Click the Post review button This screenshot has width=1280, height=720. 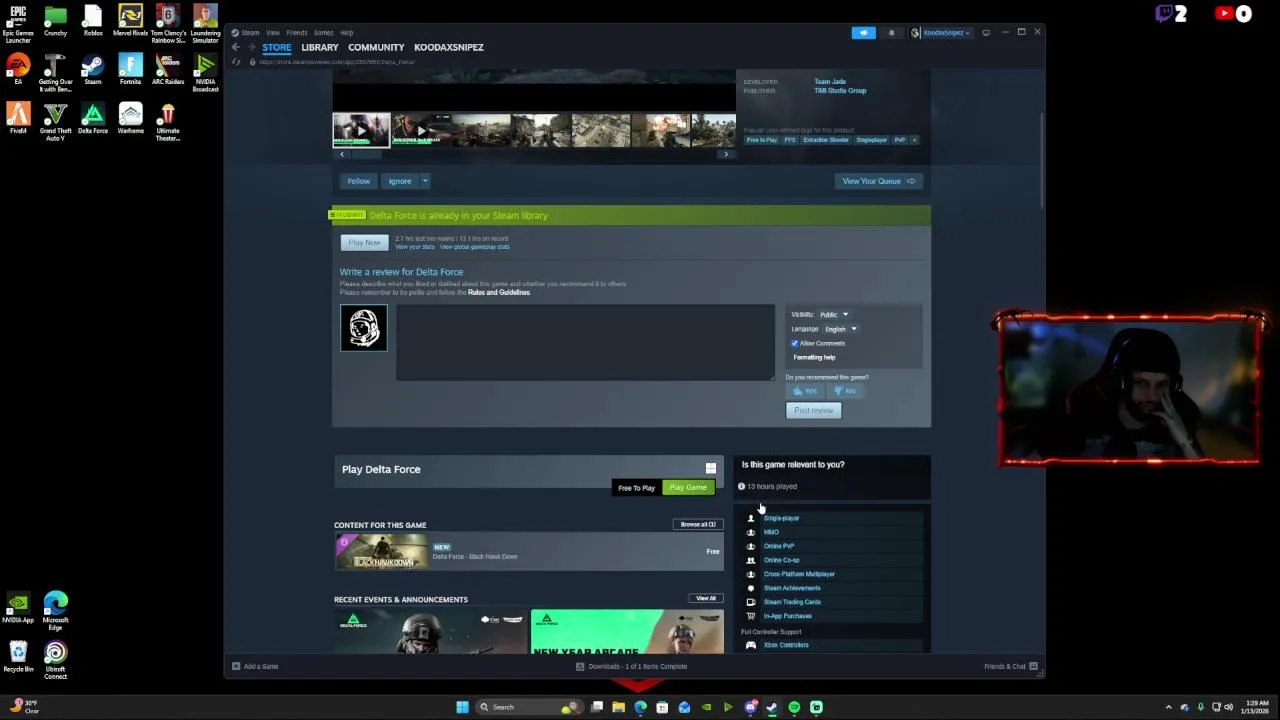813,411
